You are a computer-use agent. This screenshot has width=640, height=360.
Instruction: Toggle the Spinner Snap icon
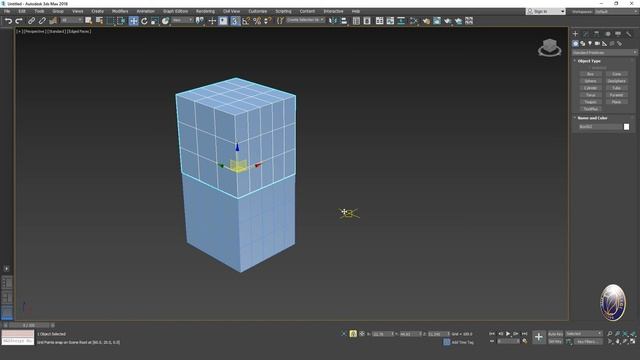click(268, 21)
